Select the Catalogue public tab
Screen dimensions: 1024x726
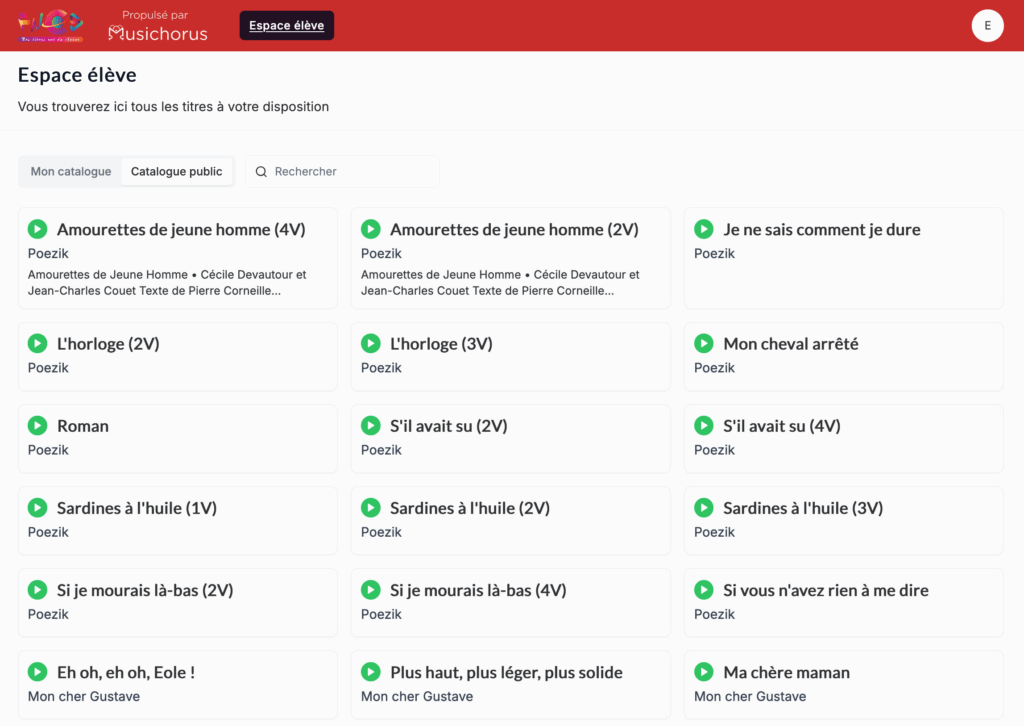(x=176, y=172)
